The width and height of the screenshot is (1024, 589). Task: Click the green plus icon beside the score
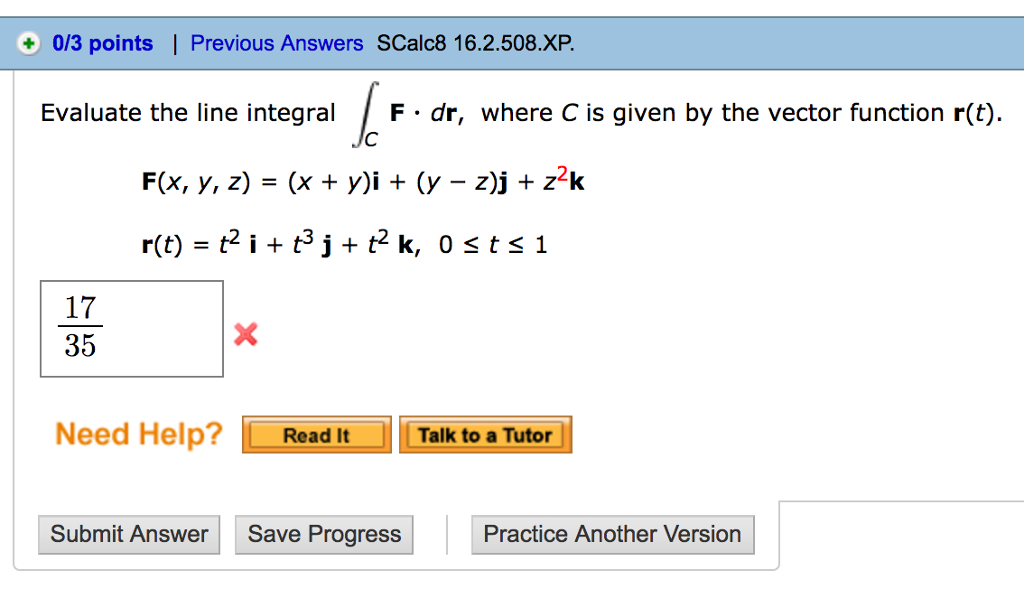(28, 43)
